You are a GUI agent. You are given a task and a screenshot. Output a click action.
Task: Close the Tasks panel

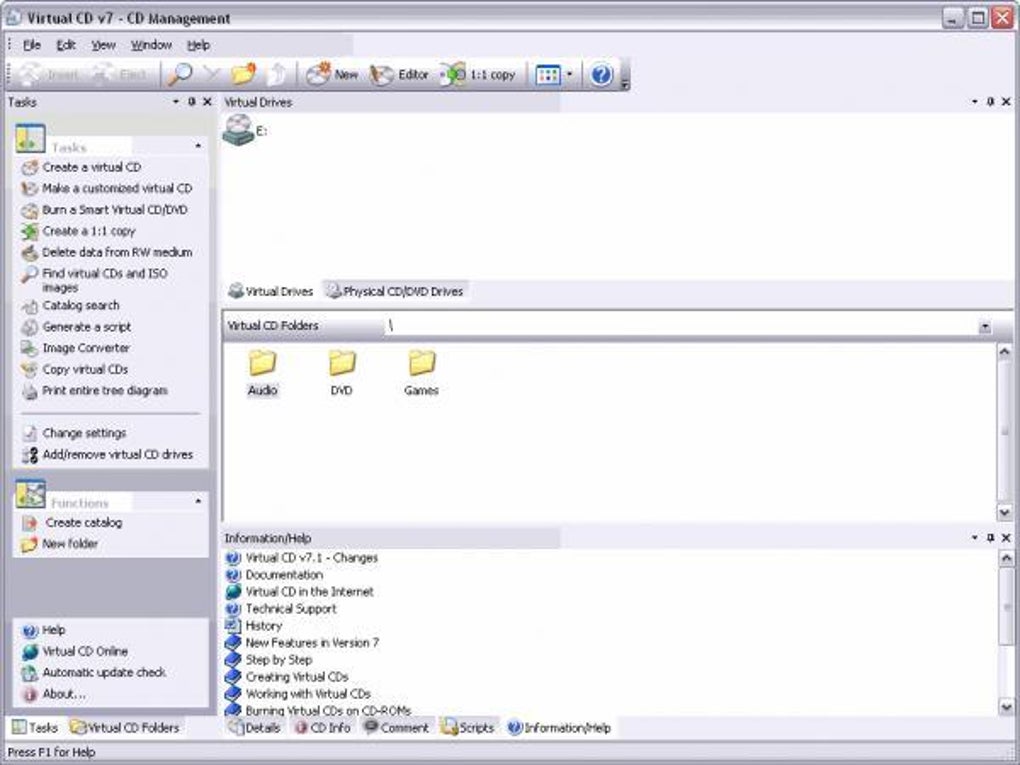(208, 101)
